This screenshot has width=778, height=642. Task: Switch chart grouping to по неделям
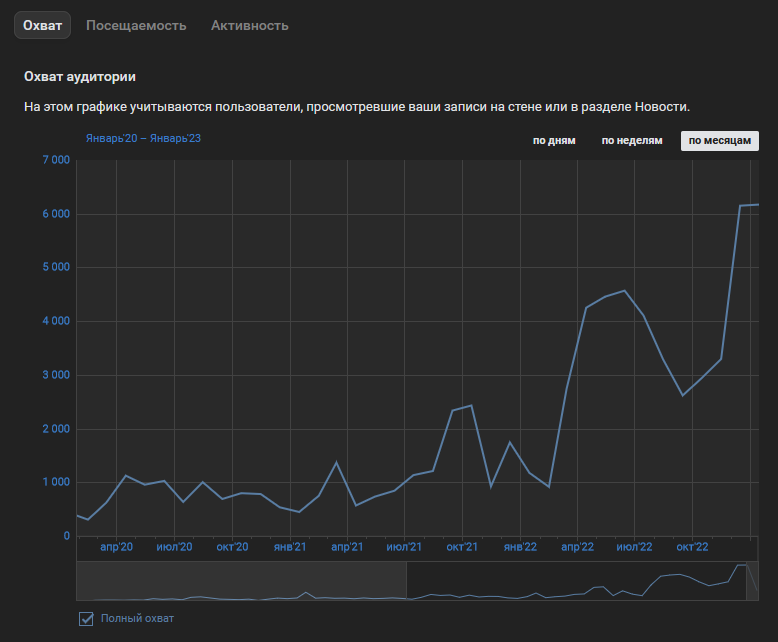coord(631,141)
